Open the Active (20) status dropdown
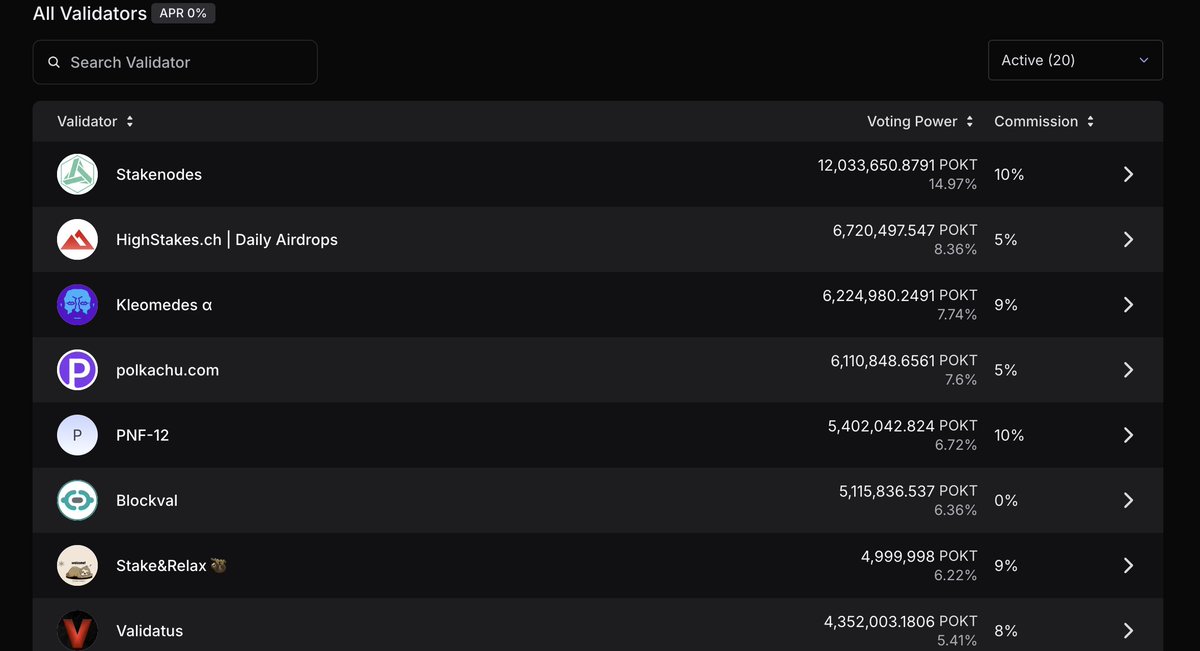This screenshot has height=651, width=1200. pos(1075,60)
